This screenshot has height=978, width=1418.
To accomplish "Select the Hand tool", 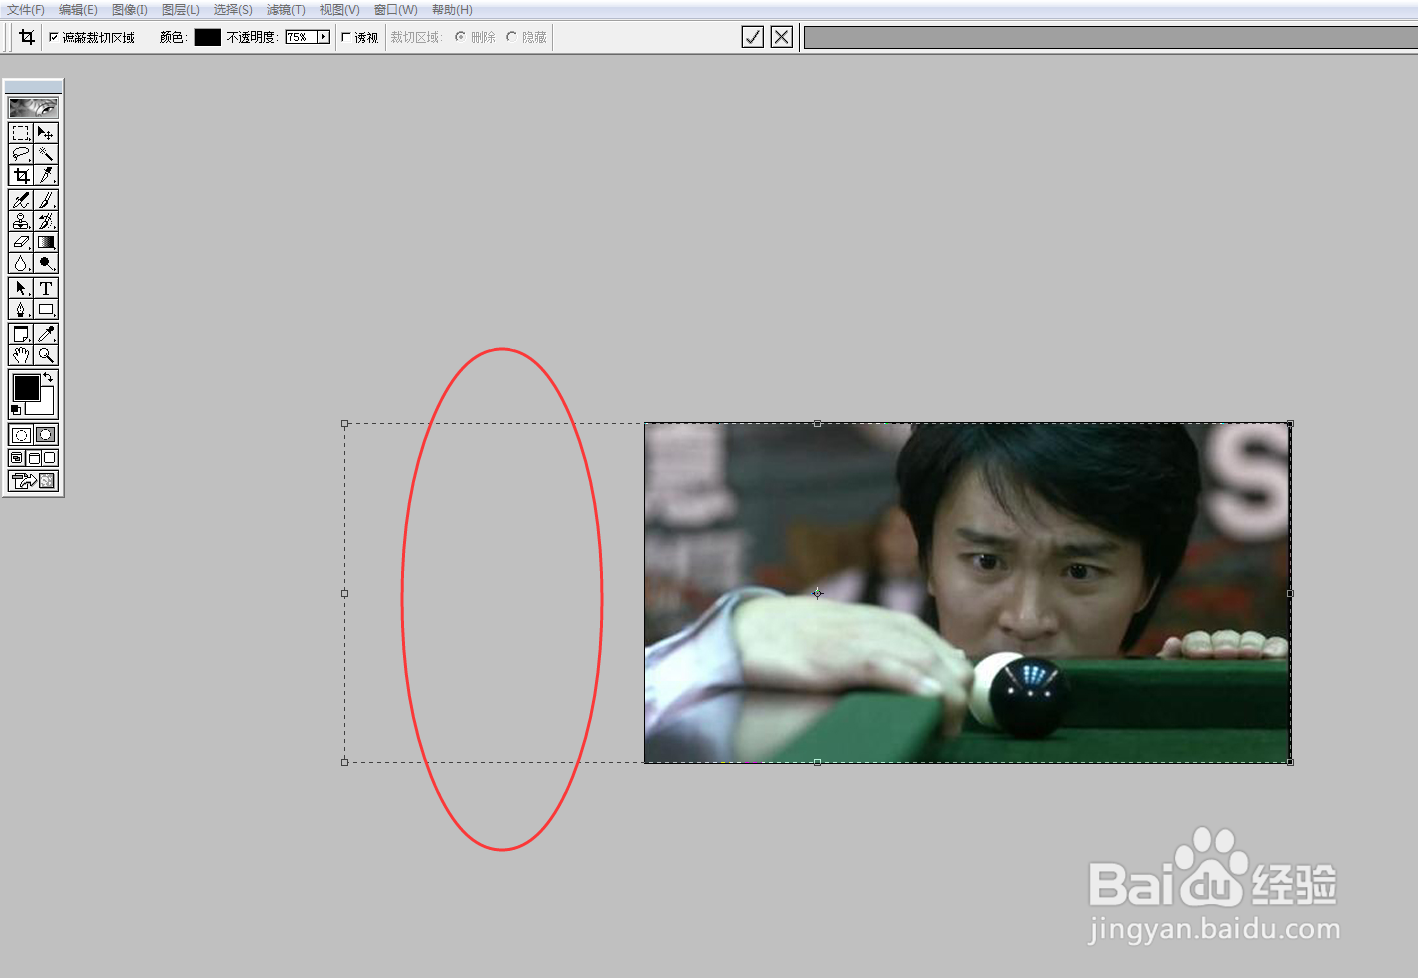I will point(21,355).
